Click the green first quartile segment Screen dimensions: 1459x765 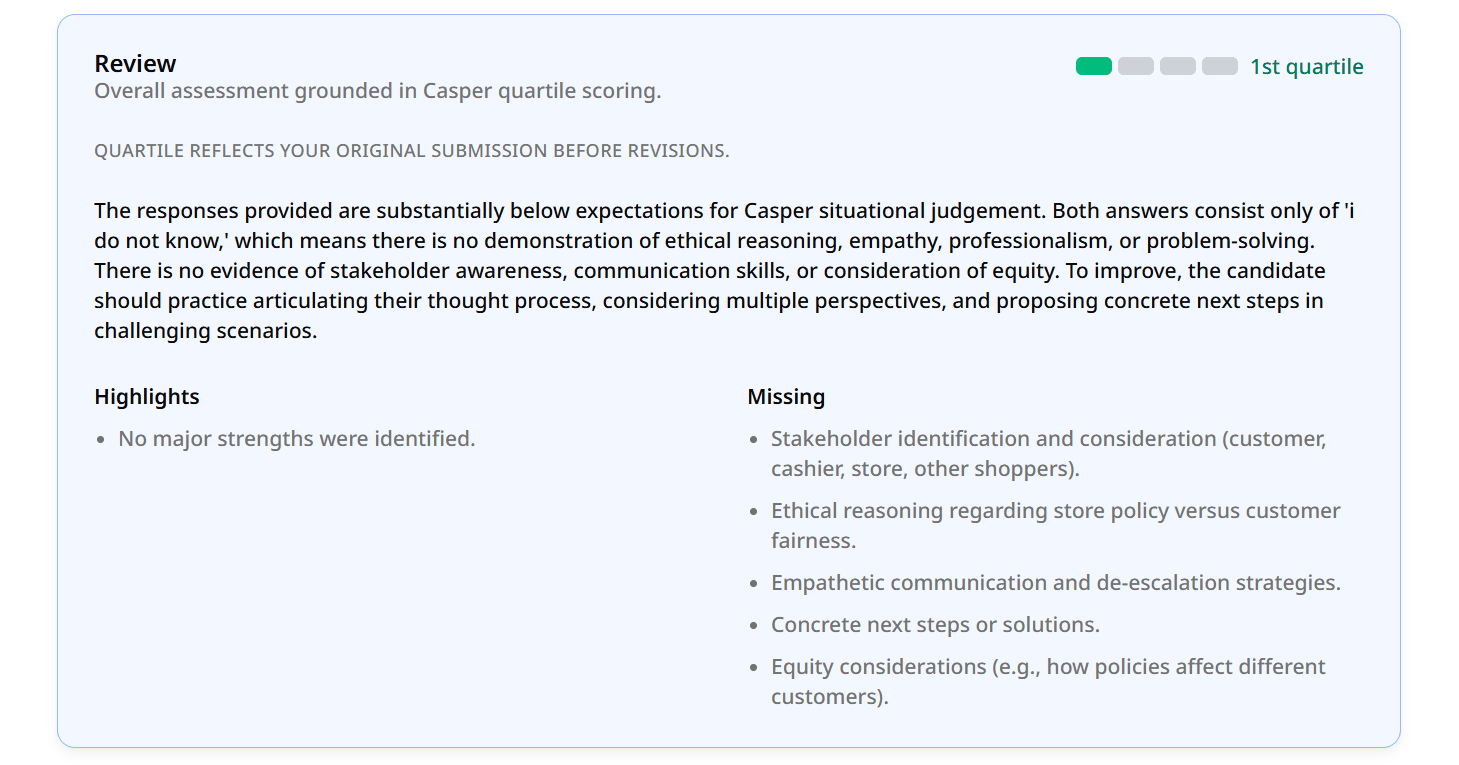click(1093, 65)
